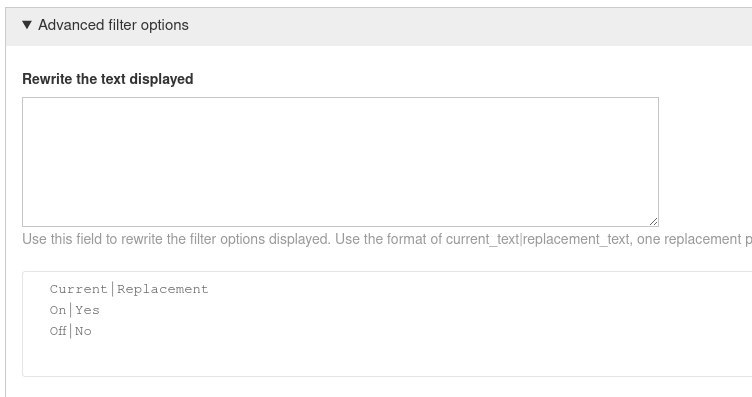752x397 pixels.
Task: Click "current_text|replacement_text" in the description
Action: pos(537,239)
